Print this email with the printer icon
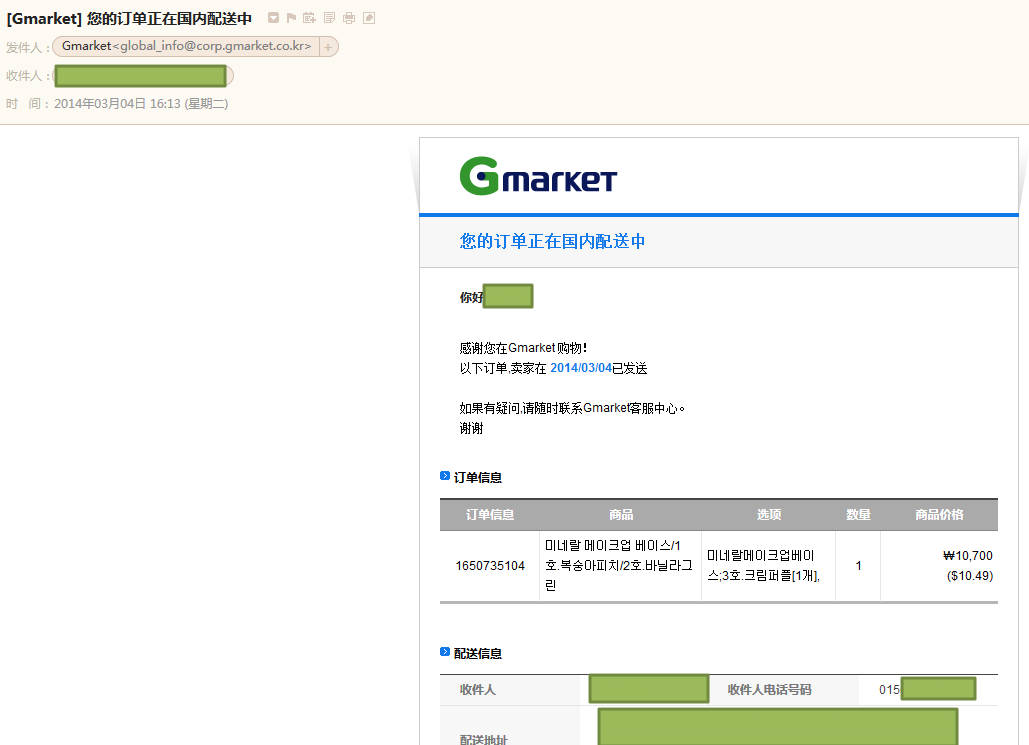 [349, 18]
